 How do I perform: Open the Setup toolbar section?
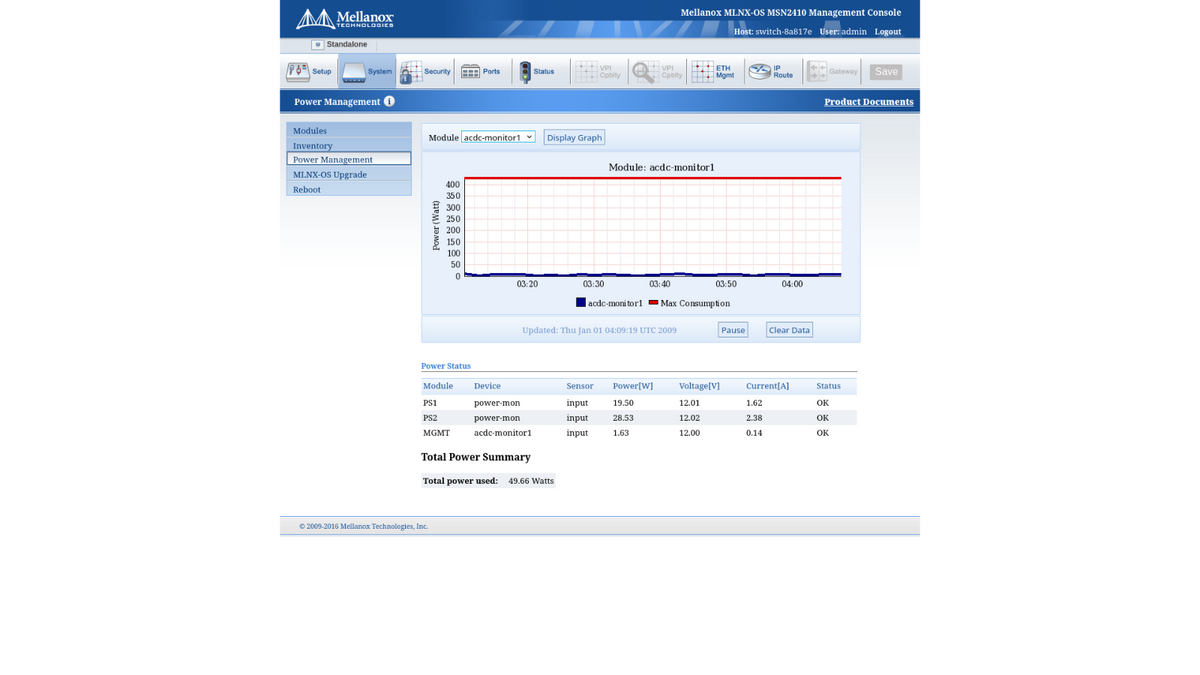pos(309,71)
